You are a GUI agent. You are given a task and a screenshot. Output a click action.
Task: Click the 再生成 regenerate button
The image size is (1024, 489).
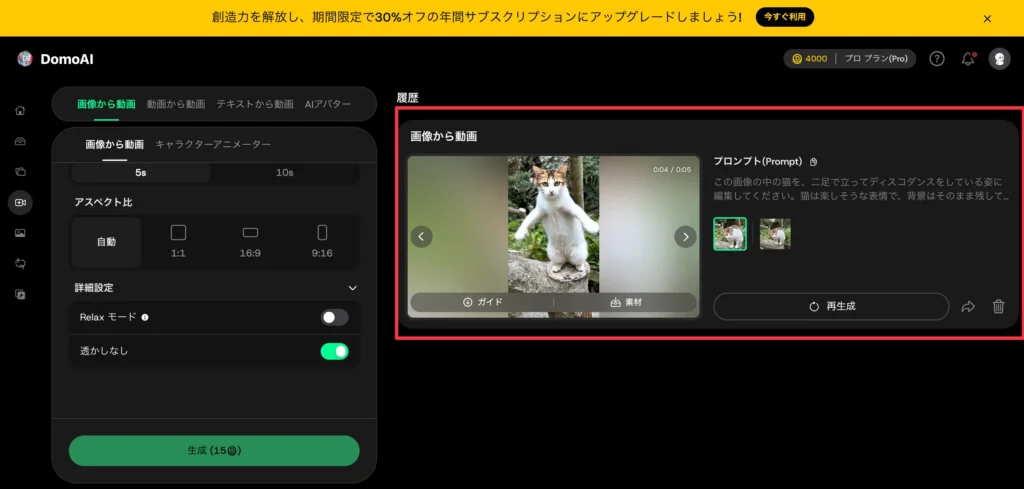coord(831,306)
